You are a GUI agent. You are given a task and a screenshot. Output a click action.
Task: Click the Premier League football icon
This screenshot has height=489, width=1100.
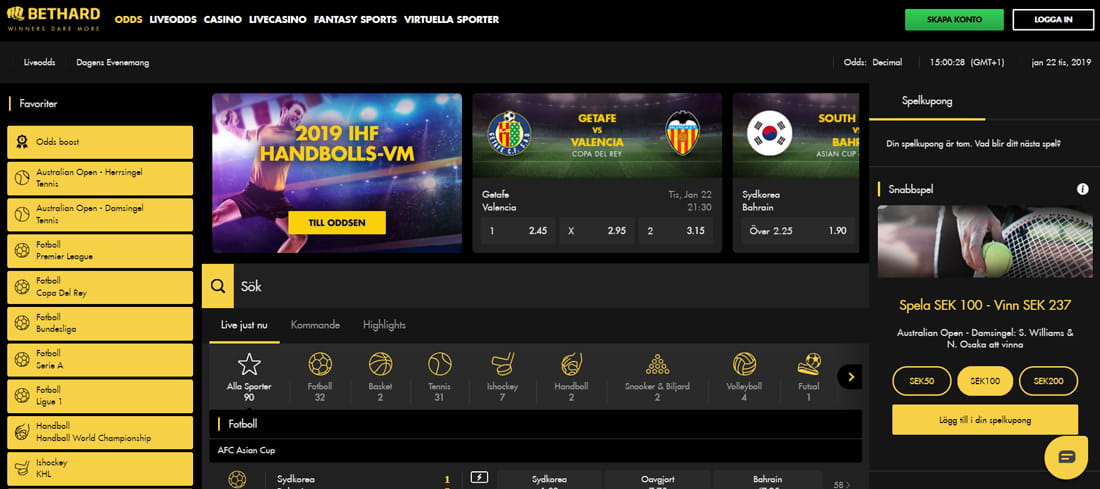click(22, 251)
